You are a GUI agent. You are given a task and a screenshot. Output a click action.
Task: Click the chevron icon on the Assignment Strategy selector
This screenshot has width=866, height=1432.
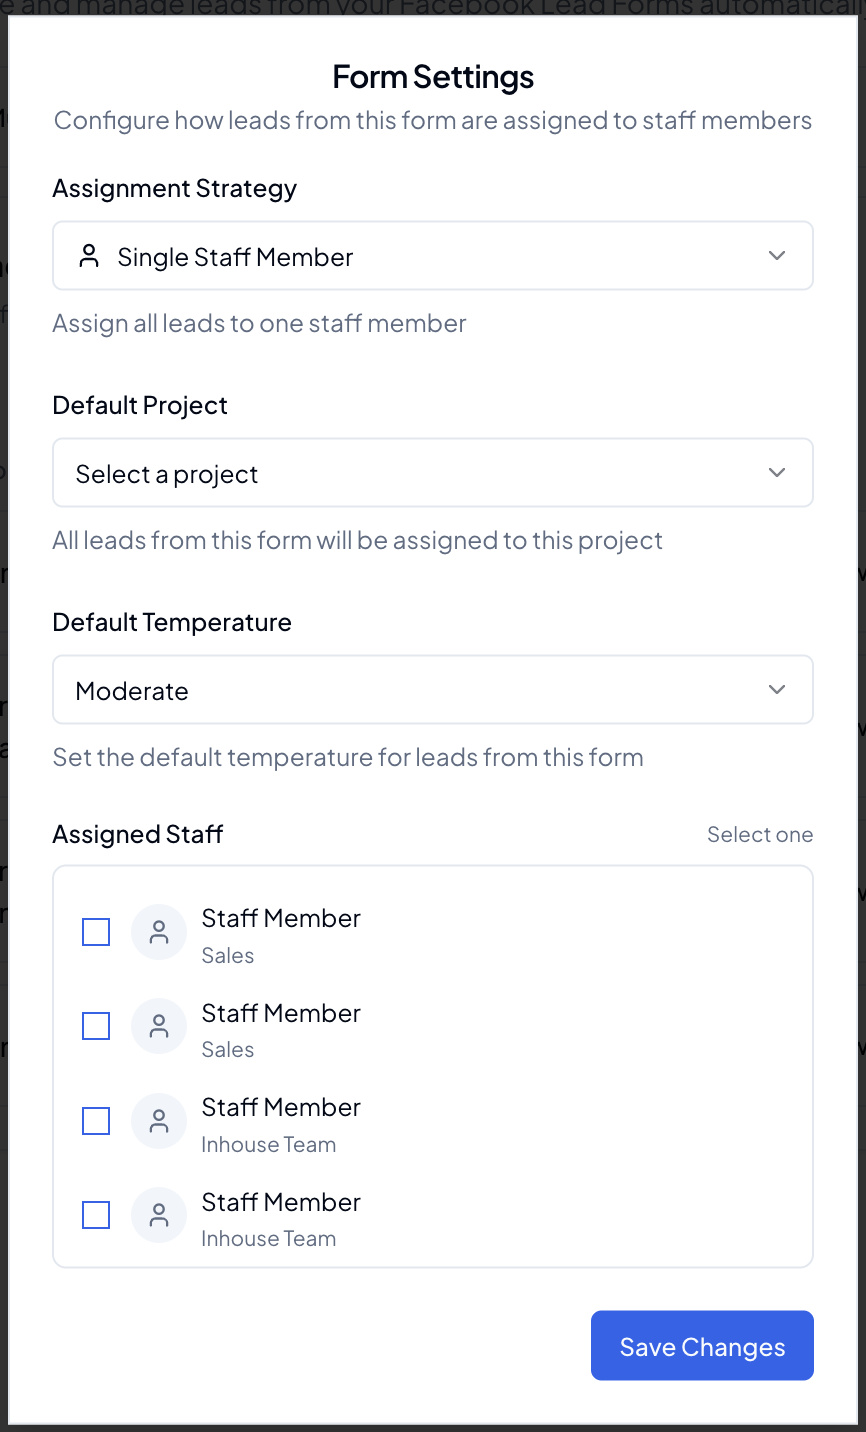click(x=776, y=255)
